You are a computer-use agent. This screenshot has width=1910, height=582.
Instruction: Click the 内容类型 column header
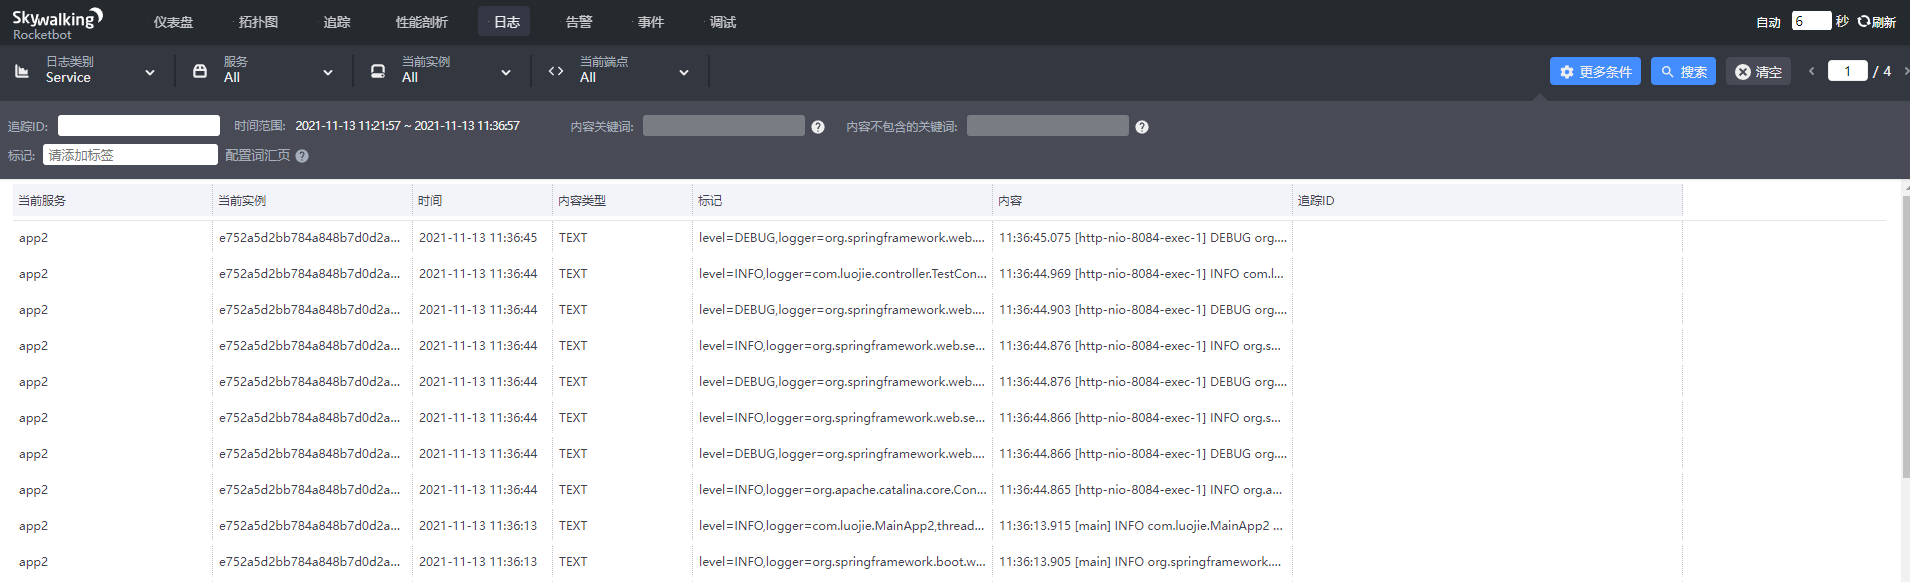pos(622,200)
